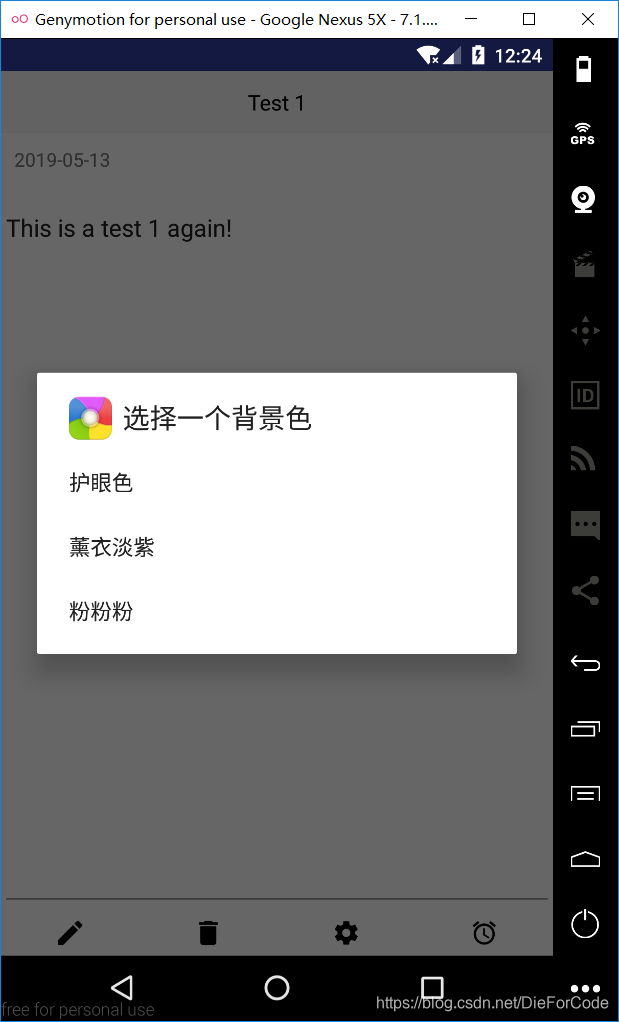
Task: Tap the Android recent apps square
Action: (x=432, y=987)
